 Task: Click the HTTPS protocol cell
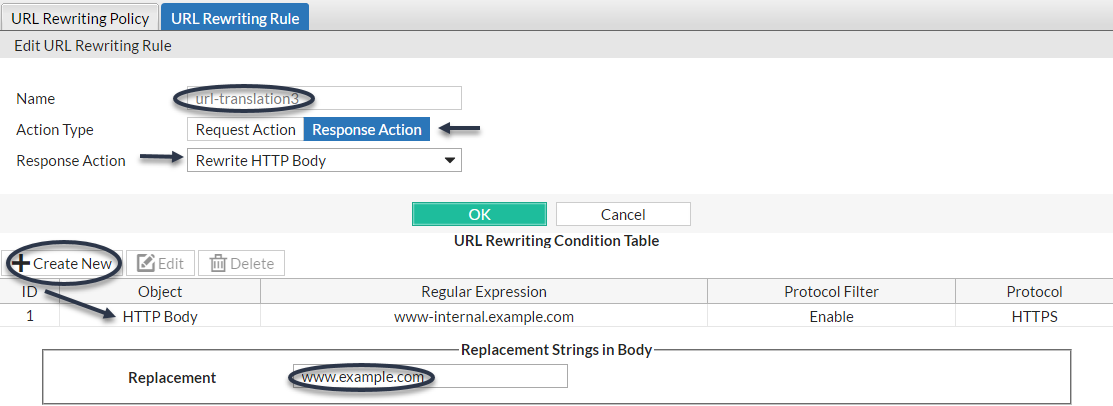[1033, 316]
